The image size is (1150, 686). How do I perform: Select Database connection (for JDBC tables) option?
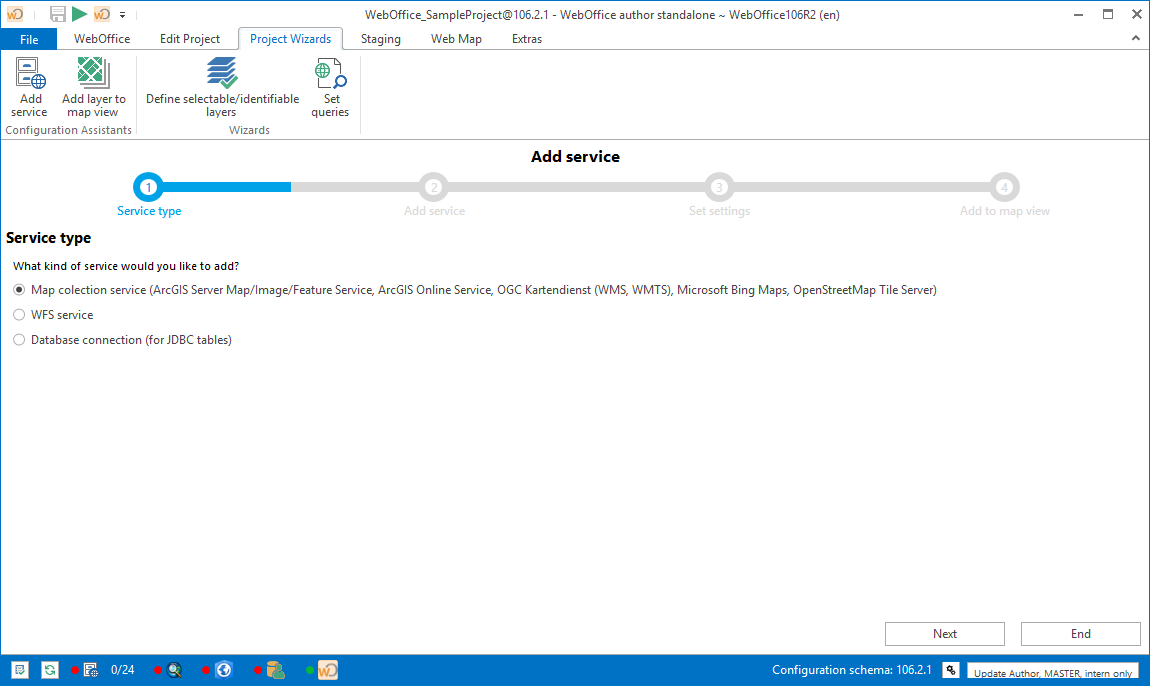[19, 340]
